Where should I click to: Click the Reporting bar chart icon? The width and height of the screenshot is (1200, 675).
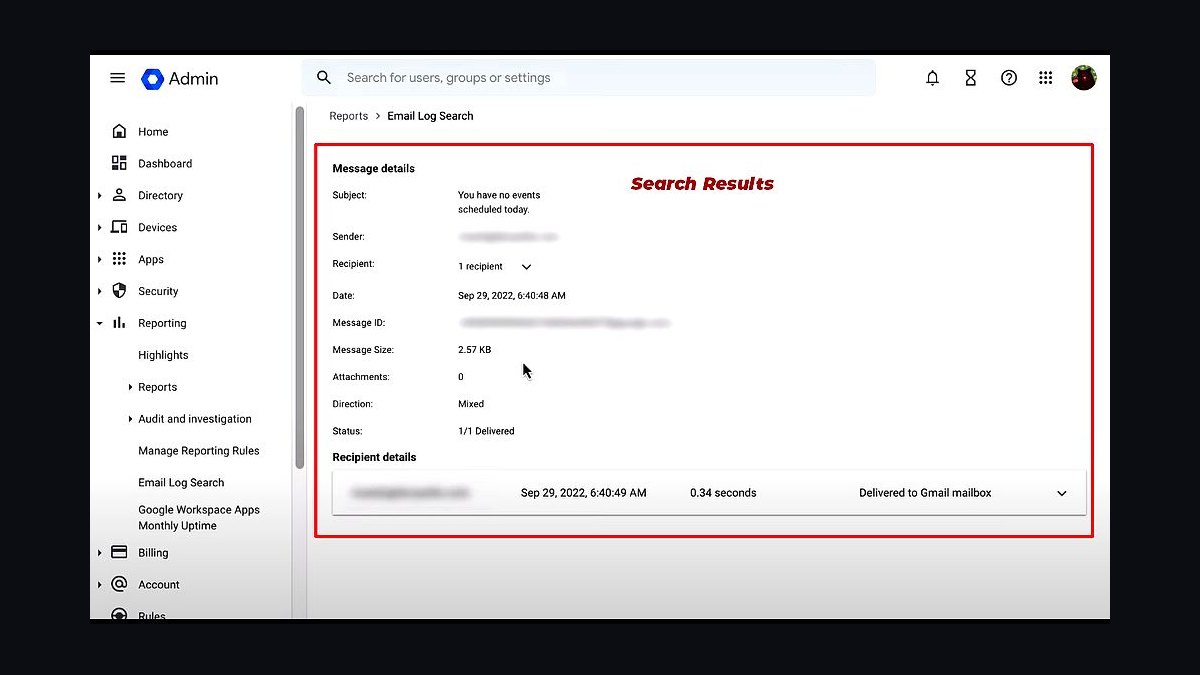119,323
